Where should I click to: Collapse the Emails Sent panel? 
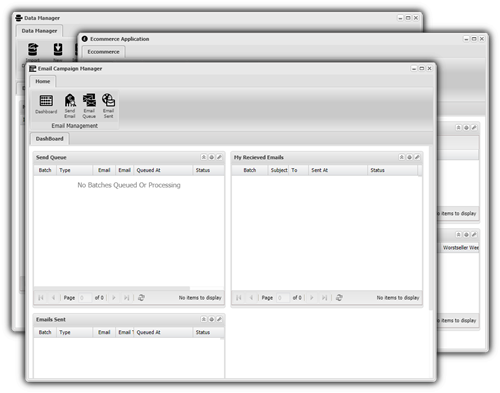pos(204,319)
